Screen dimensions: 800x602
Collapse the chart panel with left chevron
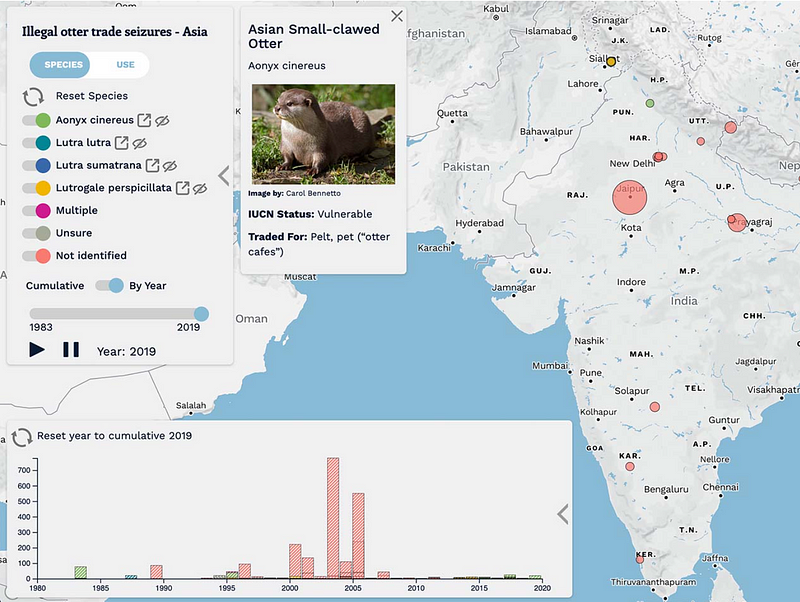click(563, 514)
